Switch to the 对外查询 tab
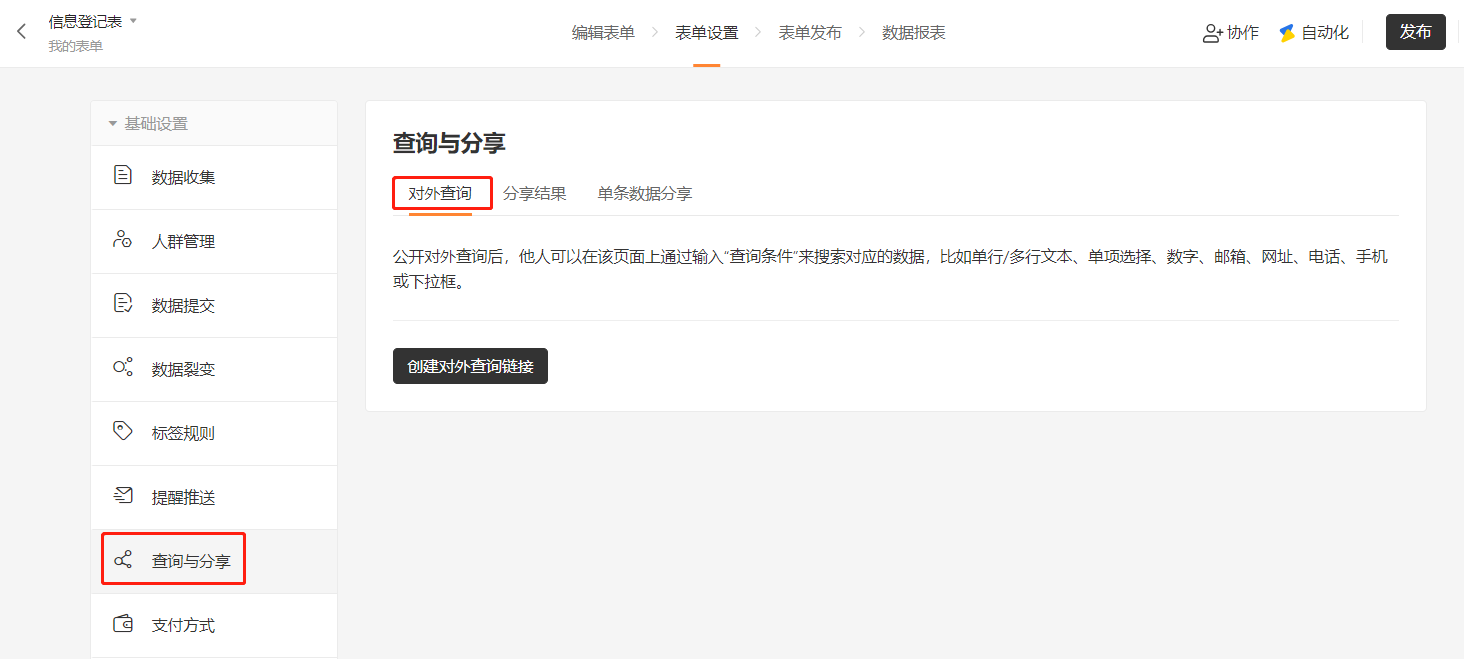 (440, 194)
